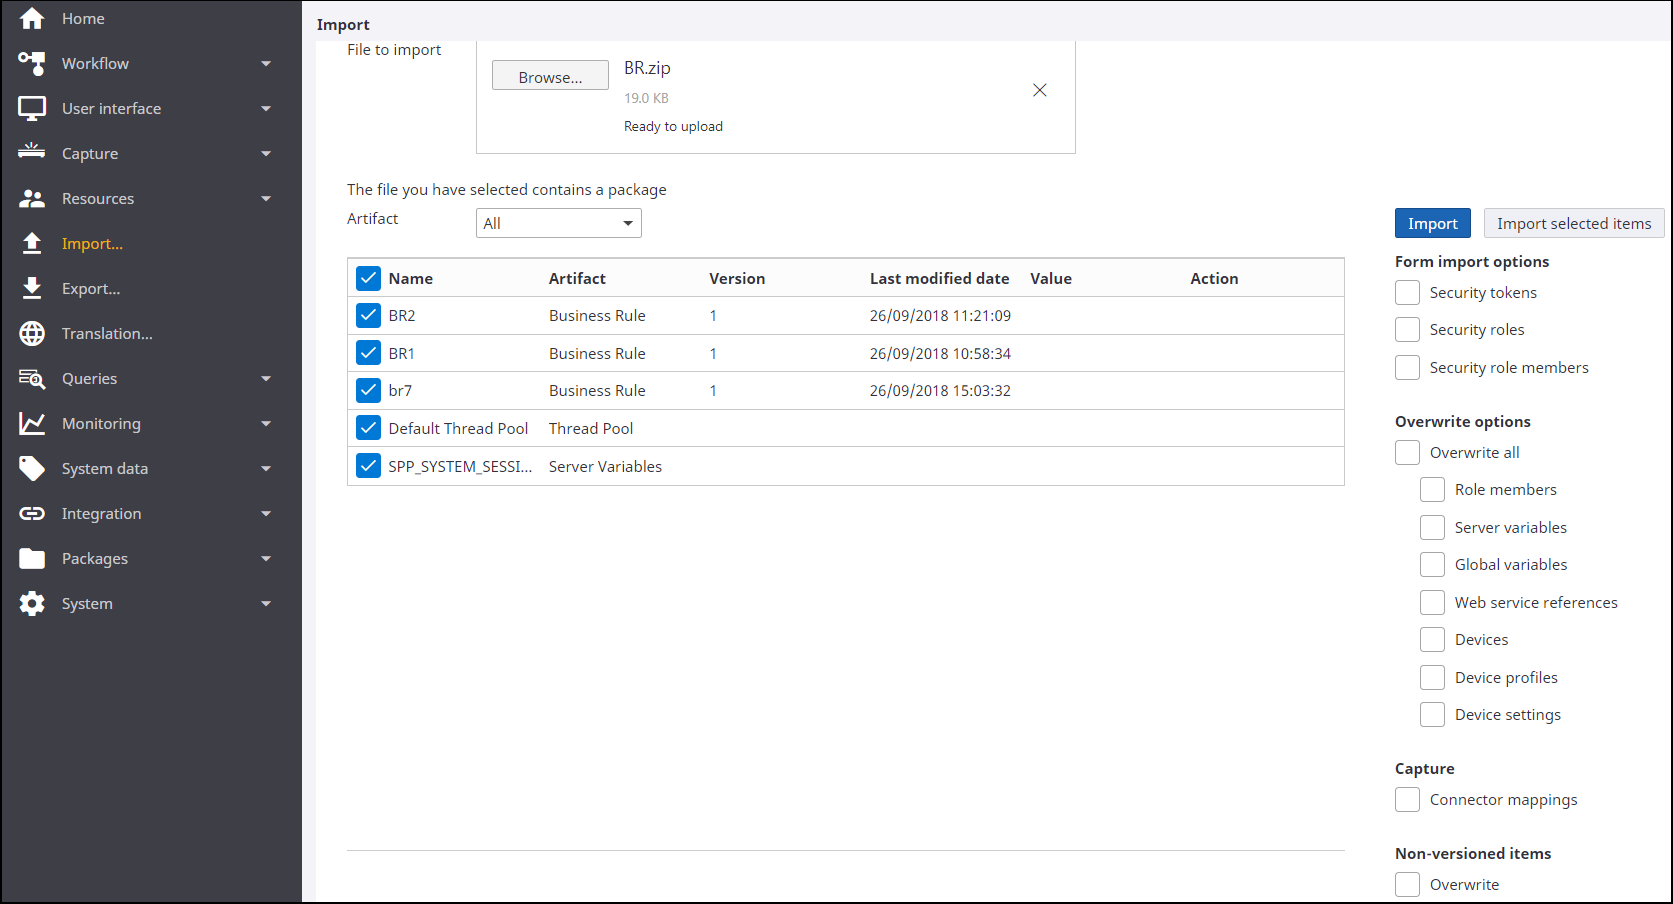Click the Home house icon
This screenshot has width=1673, height=904.
(32, 19)
